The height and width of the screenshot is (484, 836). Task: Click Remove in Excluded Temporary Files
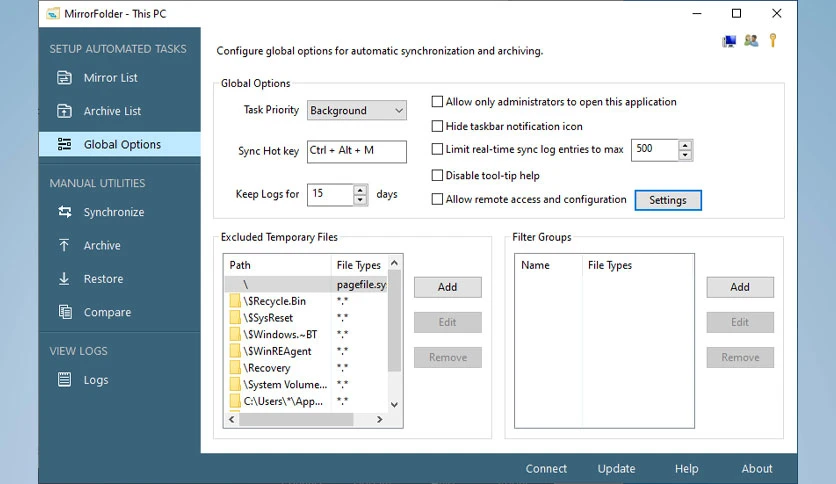tap(447, 357)
